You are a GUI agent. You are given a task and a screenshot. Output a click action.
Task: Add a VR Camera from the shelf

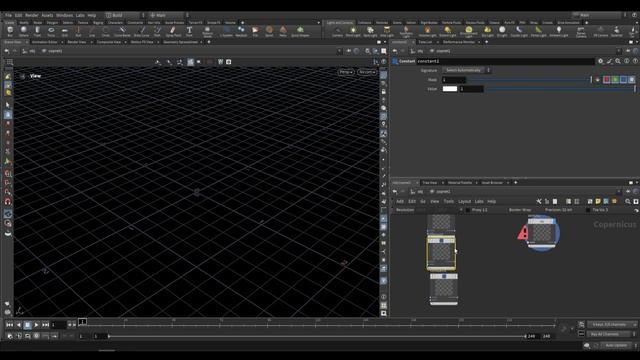click(x=600, y=31)
